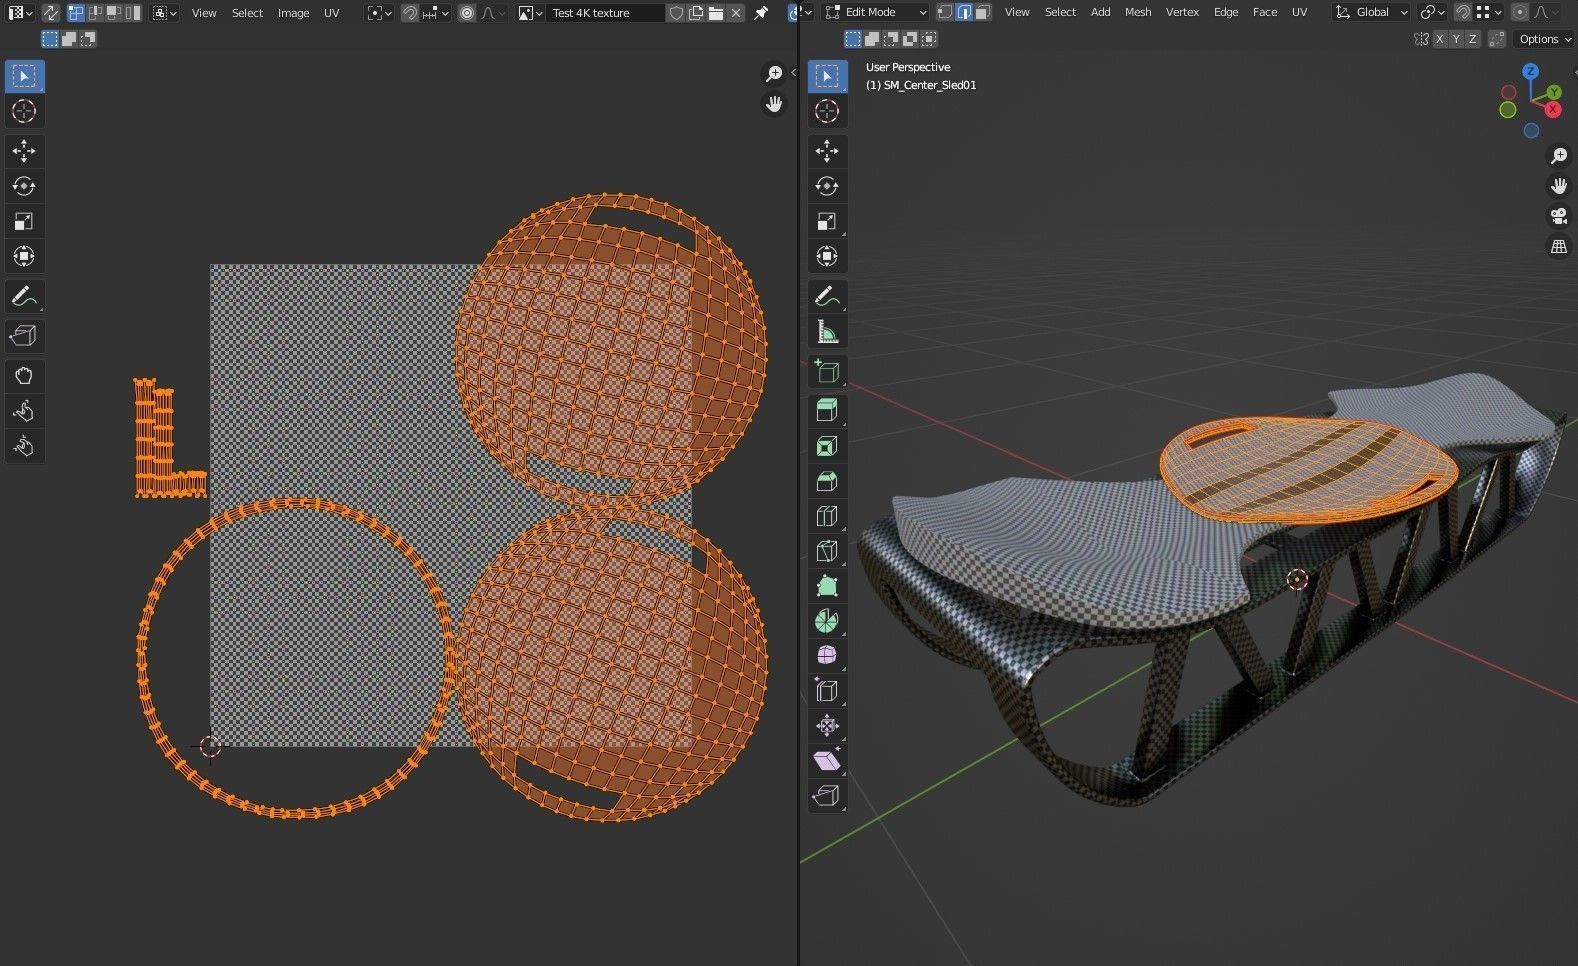The image size is (1578, 966).
Task: Toggle UV sync selection
Action: [50, 13]
